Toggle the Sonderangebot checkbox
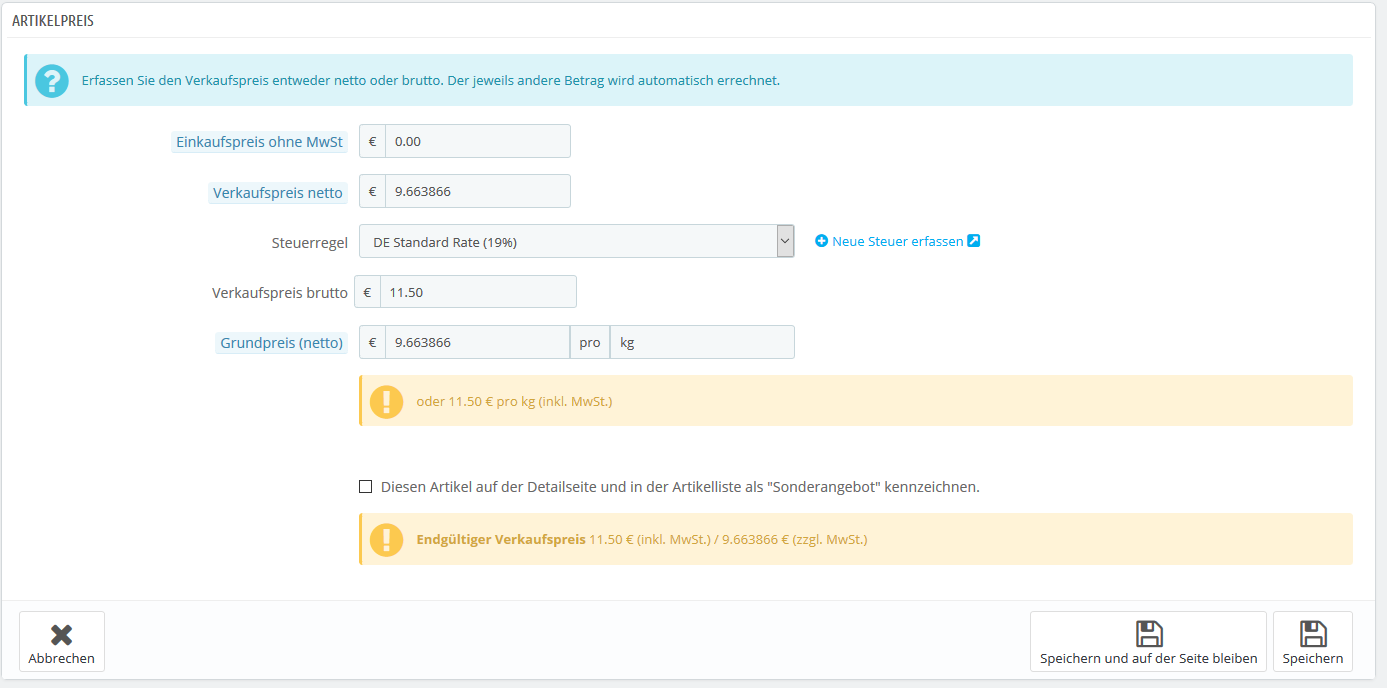The image size is (1388, 688). click(365, 487)
